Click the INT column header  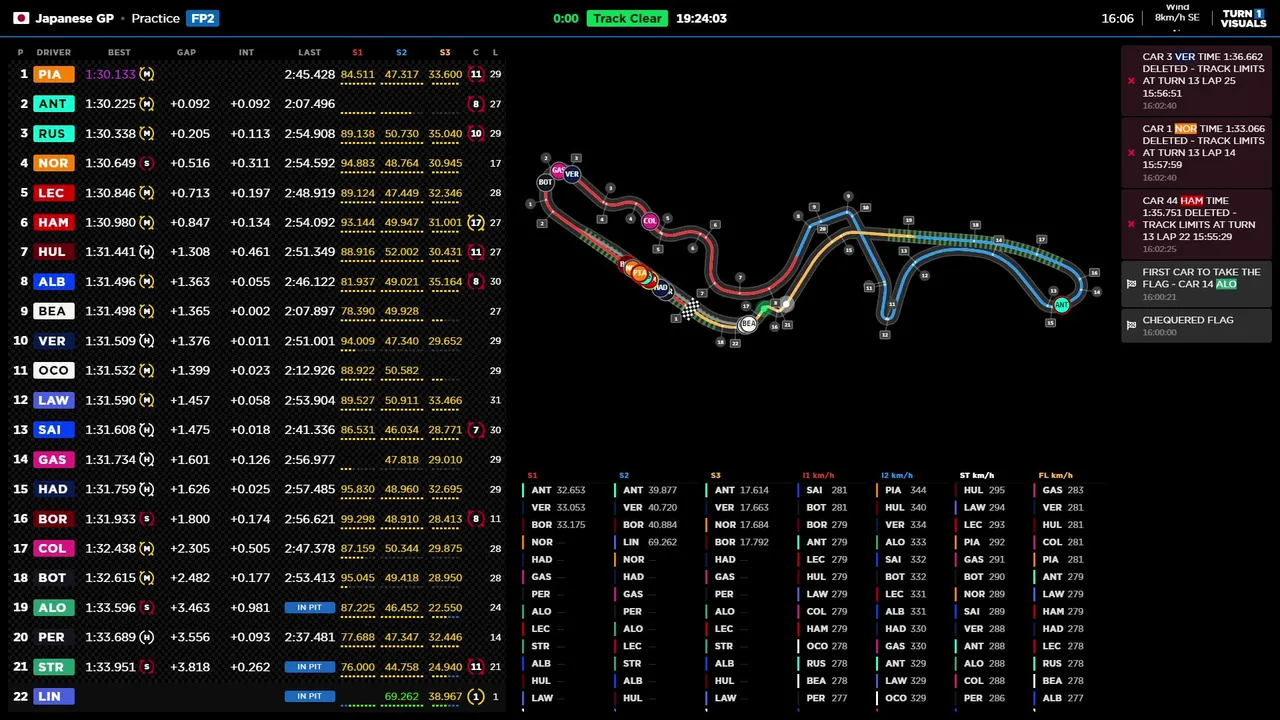point(246,52)
